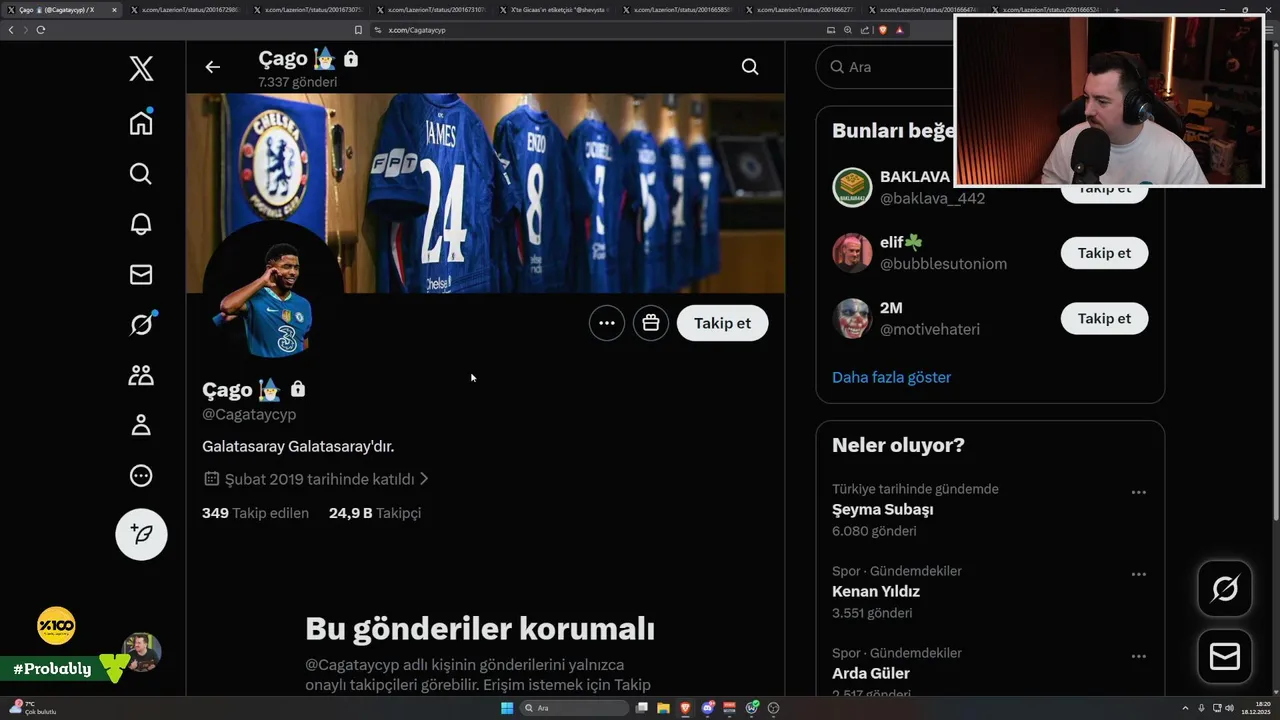This screenshot has width=1280, height=720.
Task: Open the Task View taskbar icon
Action: pos(641,708)
